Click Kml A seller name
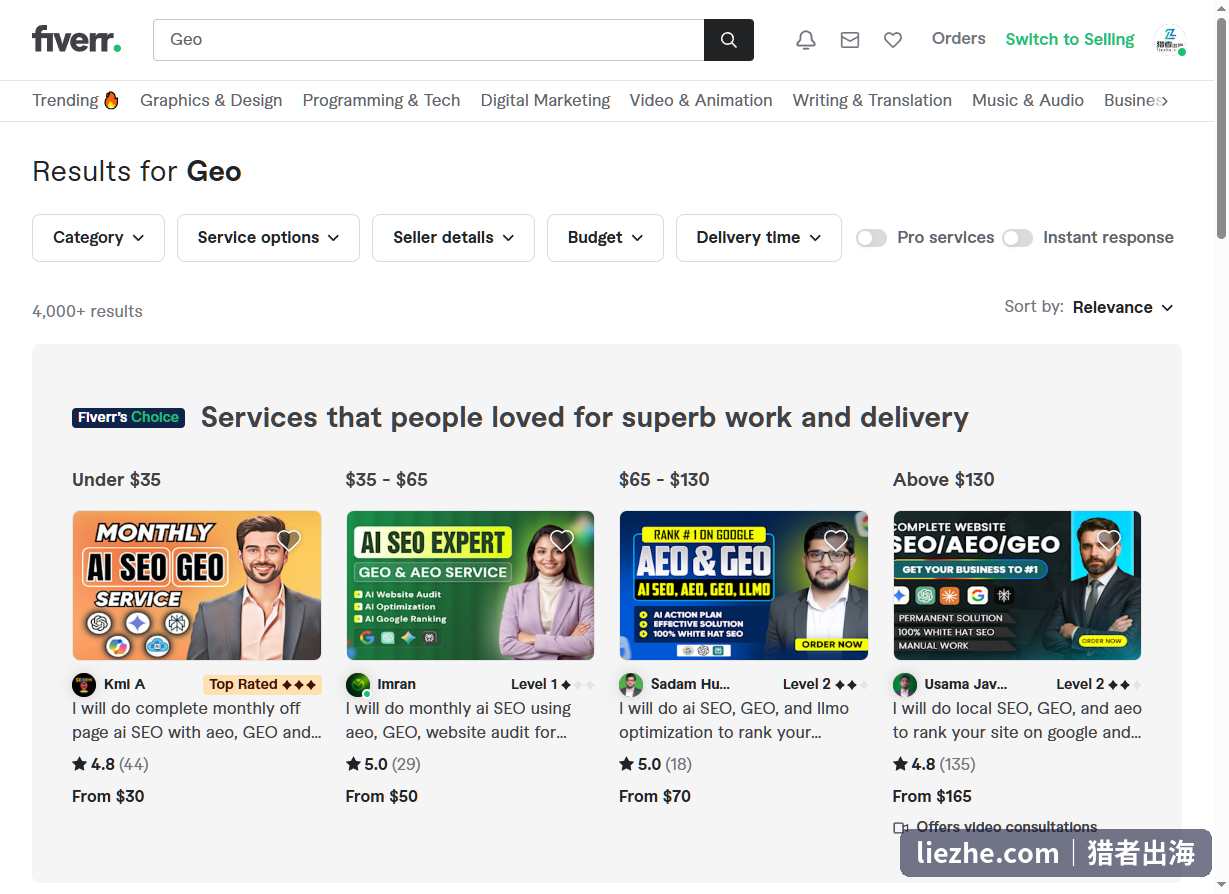 tap(125, 684)
